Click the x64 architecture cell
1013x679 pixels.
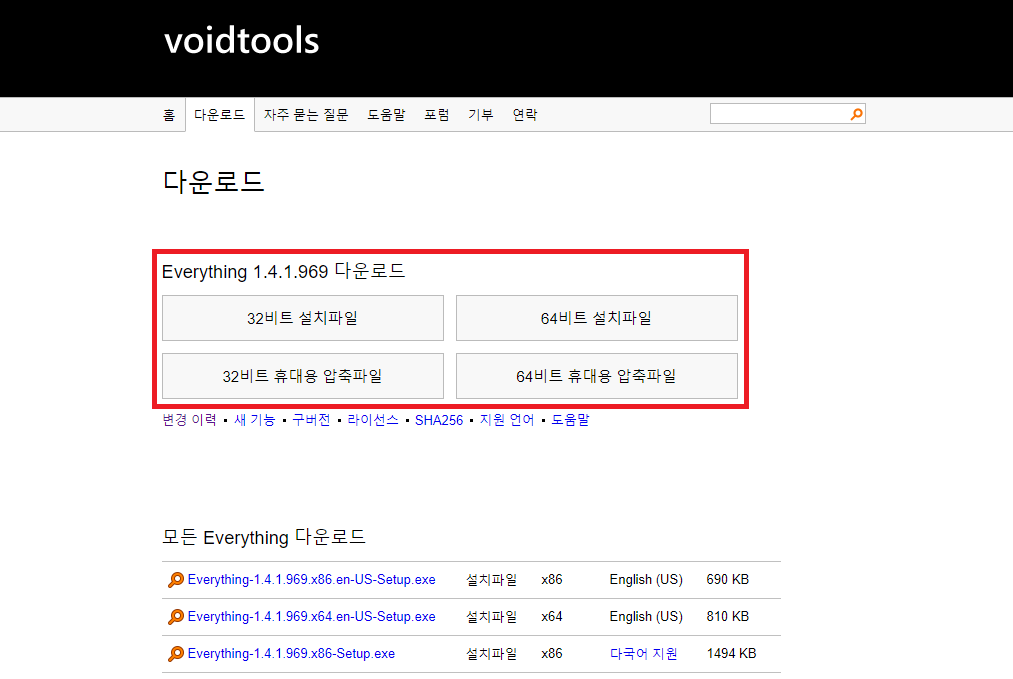(552, 617)
